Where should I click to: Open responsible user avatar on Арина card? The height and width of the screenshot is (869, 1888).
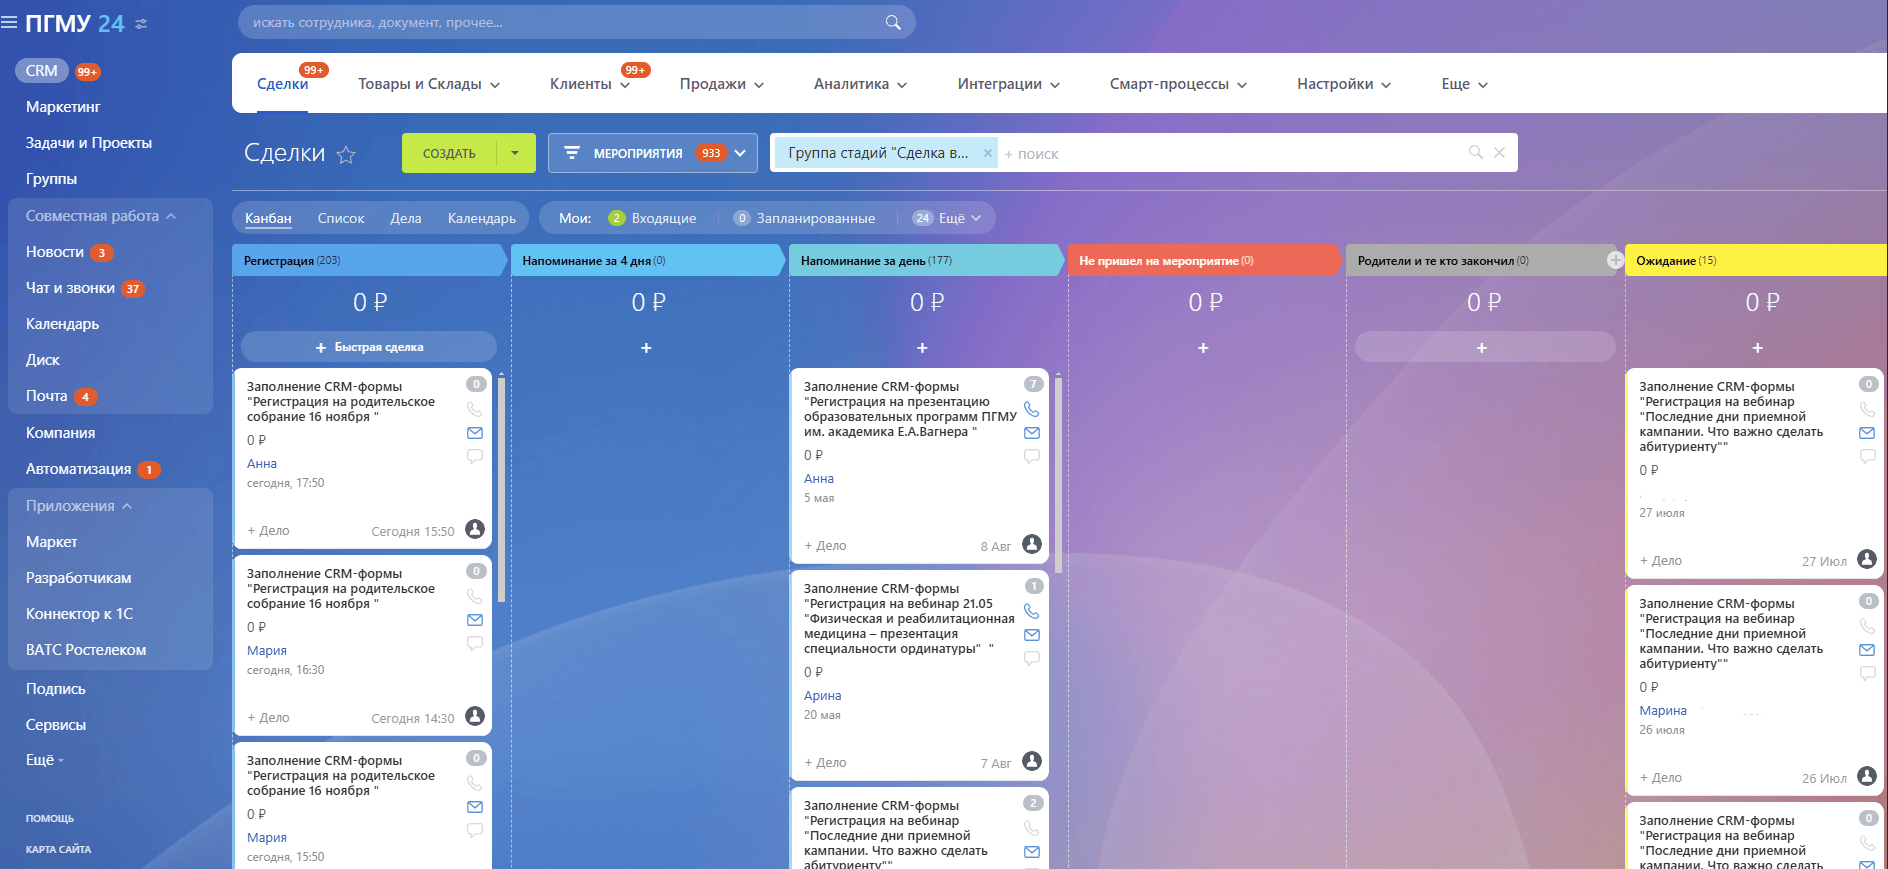tap(1032, 761)
